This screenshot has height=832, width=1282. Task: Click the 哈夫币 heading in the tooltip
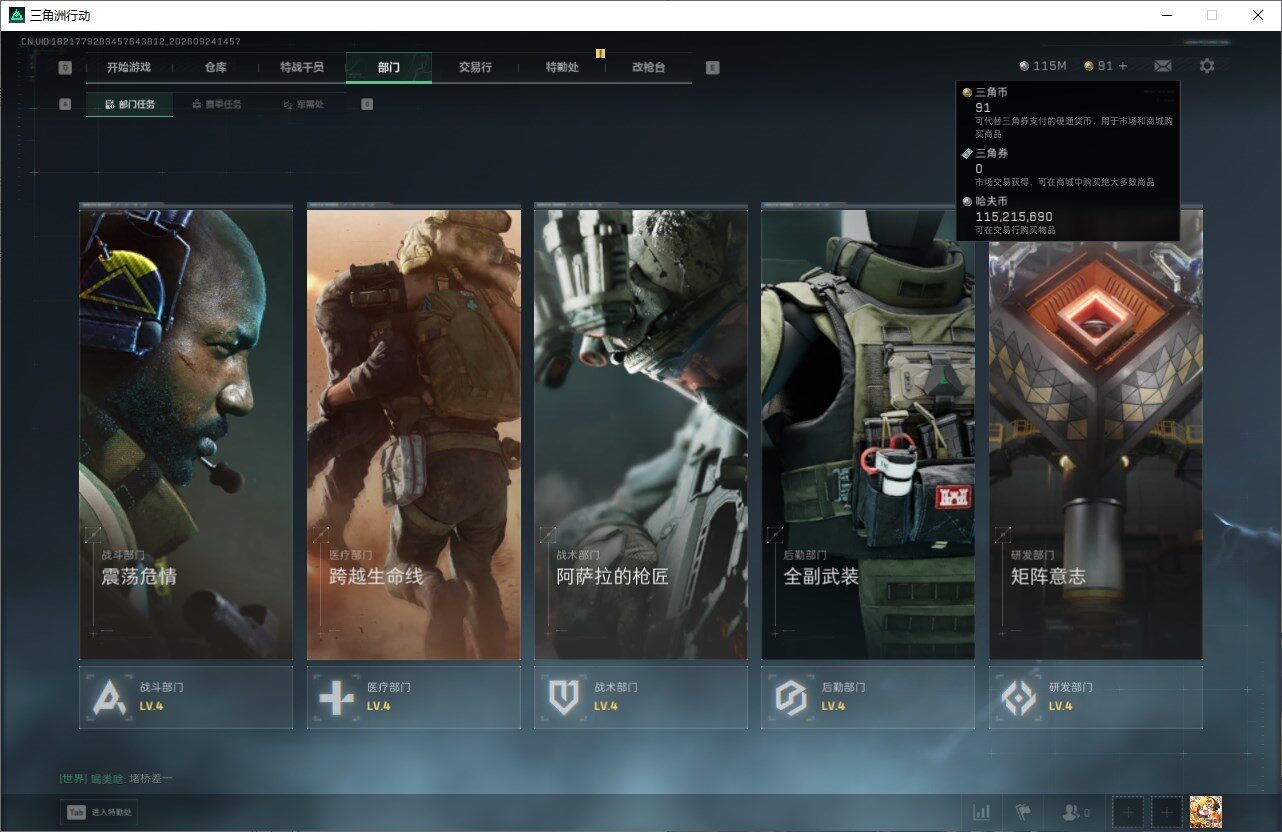click(x=991, y=201)
